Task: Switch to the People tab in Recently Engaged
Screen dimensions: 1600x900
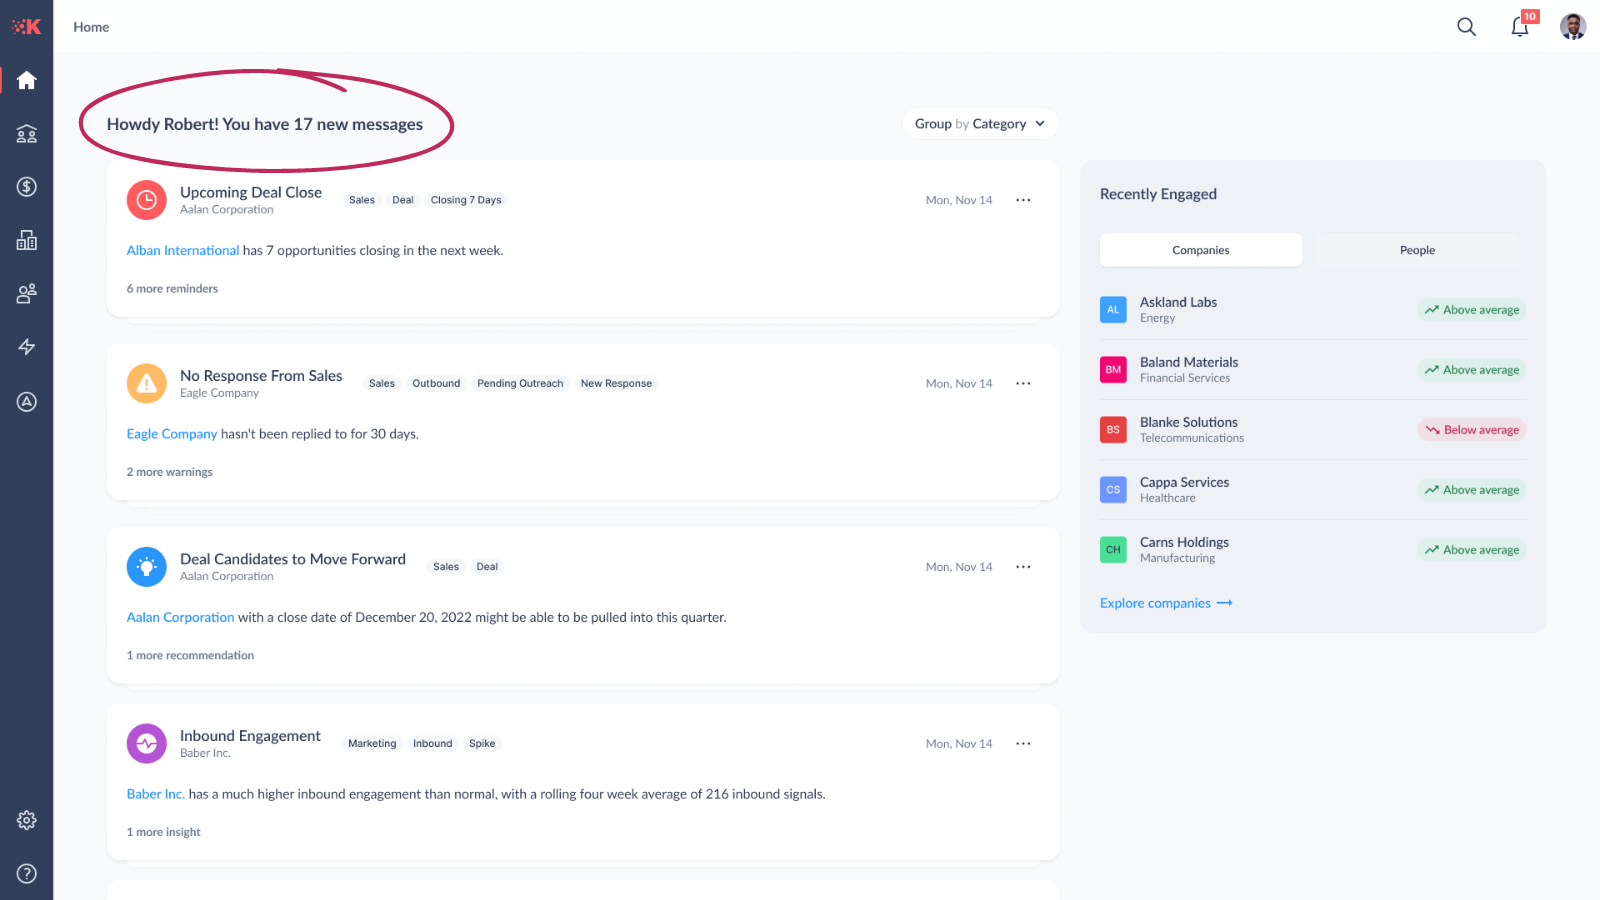Action: (x=1417, y=250)
